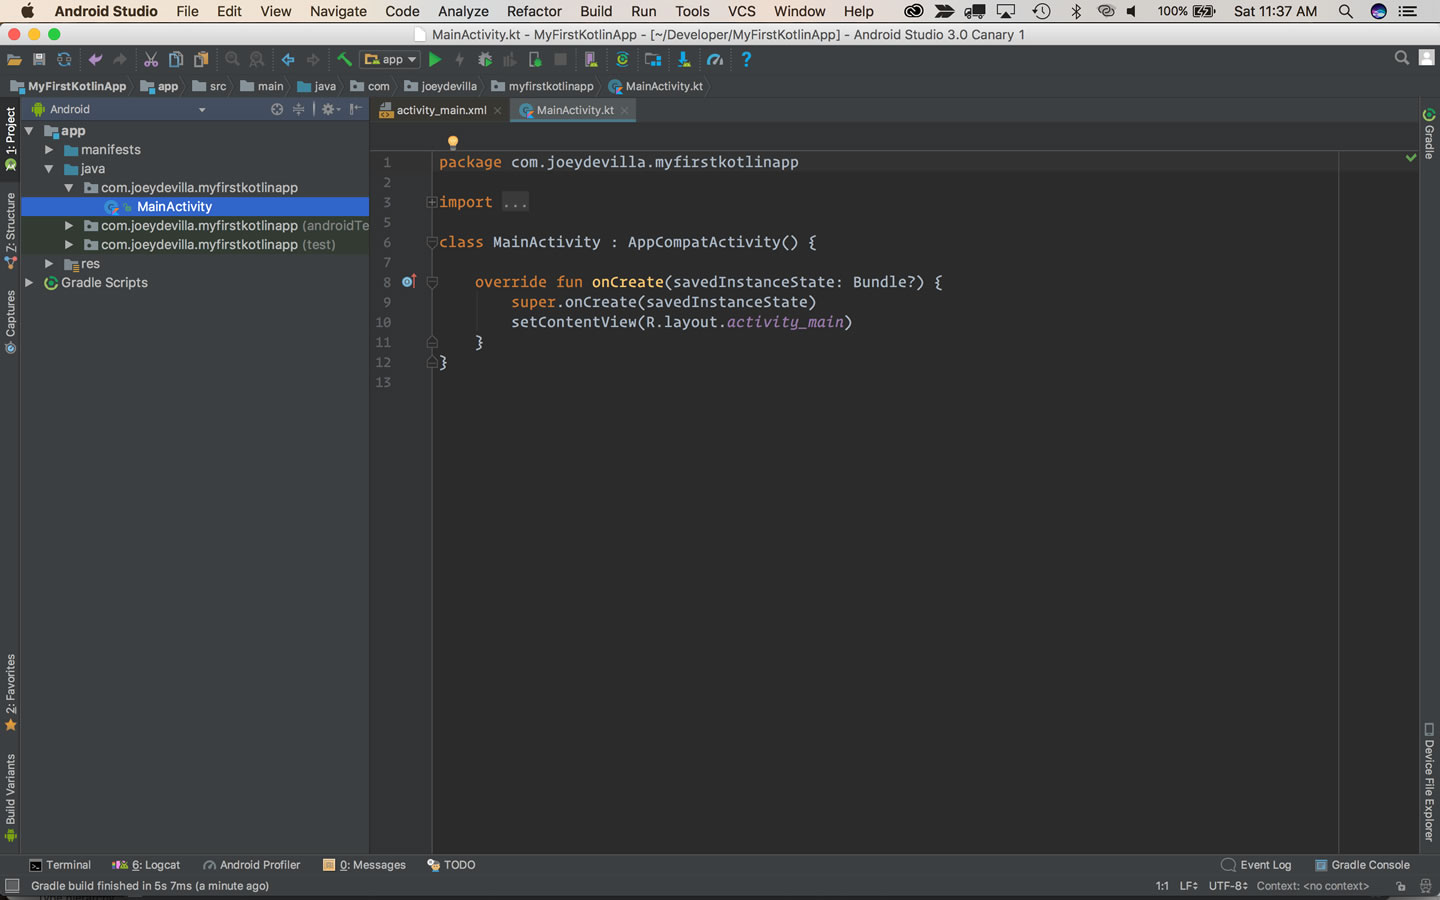Run the app with green play button
Screen dimensions: 1440x900
[x=435, y=60]
